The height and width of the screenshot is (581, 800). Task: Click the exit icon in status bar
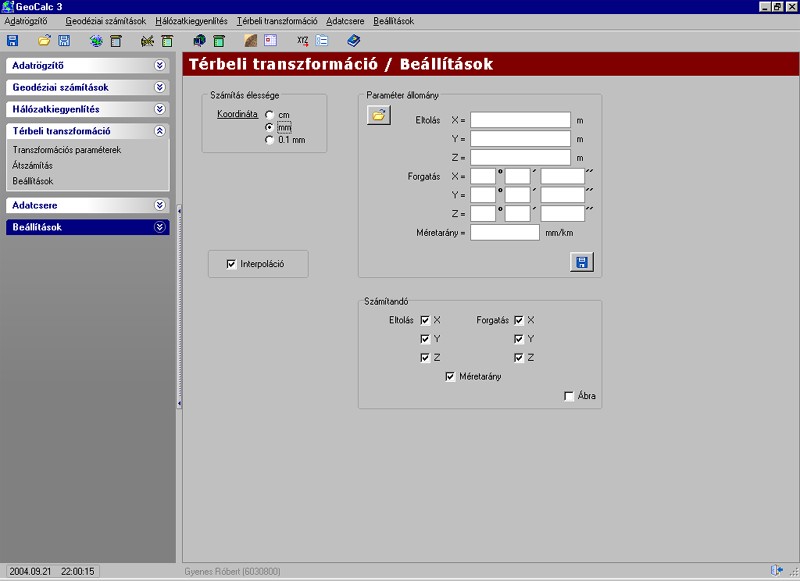pos(777,570)
